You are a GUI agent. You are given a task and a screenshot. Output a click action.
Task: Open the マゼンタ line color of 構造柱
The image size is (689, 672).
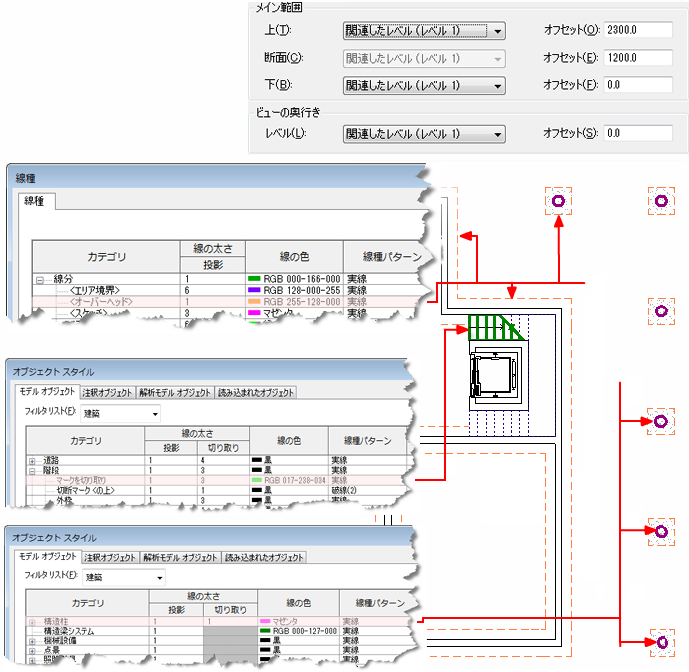tap(298, 621)
